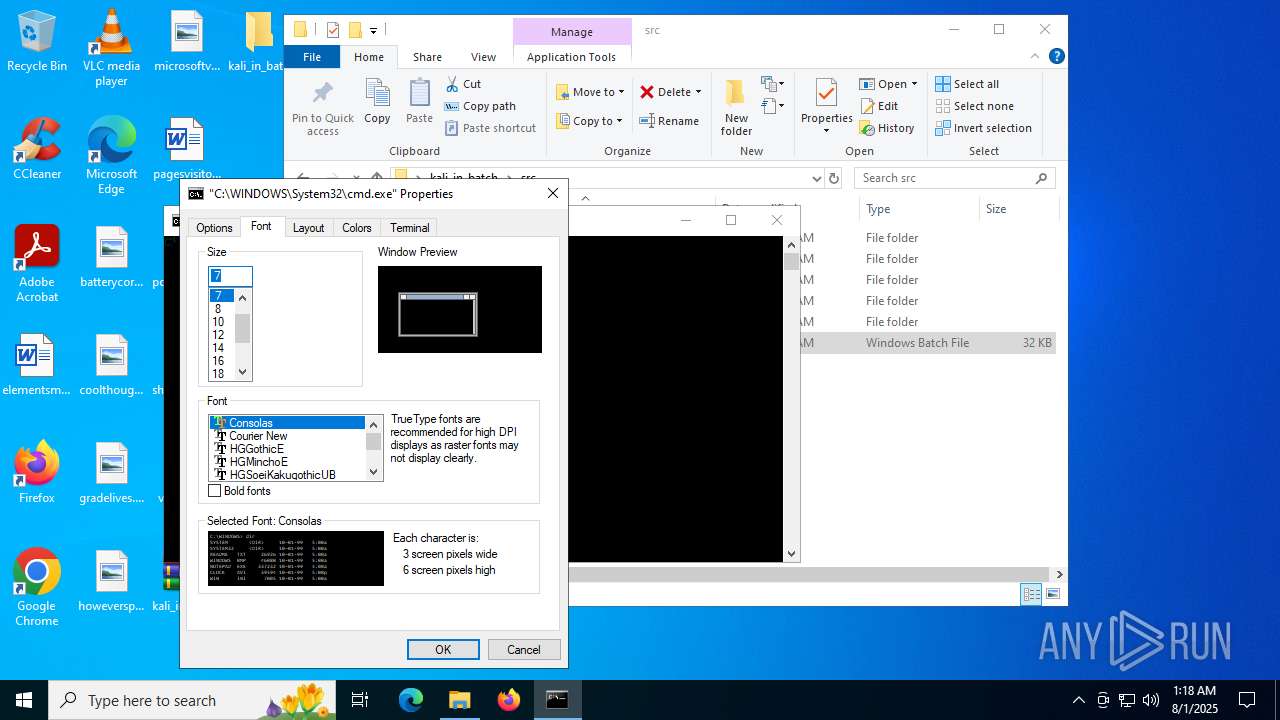Select VLC media player desktop icon
This screenshot has width=1280, height=720.
111,48
